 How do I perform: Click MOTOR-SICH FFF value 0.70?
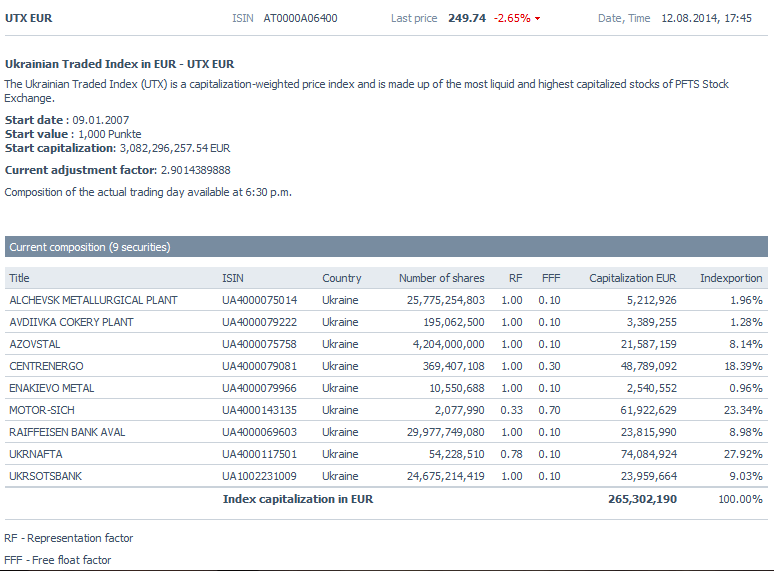[549, 410]
